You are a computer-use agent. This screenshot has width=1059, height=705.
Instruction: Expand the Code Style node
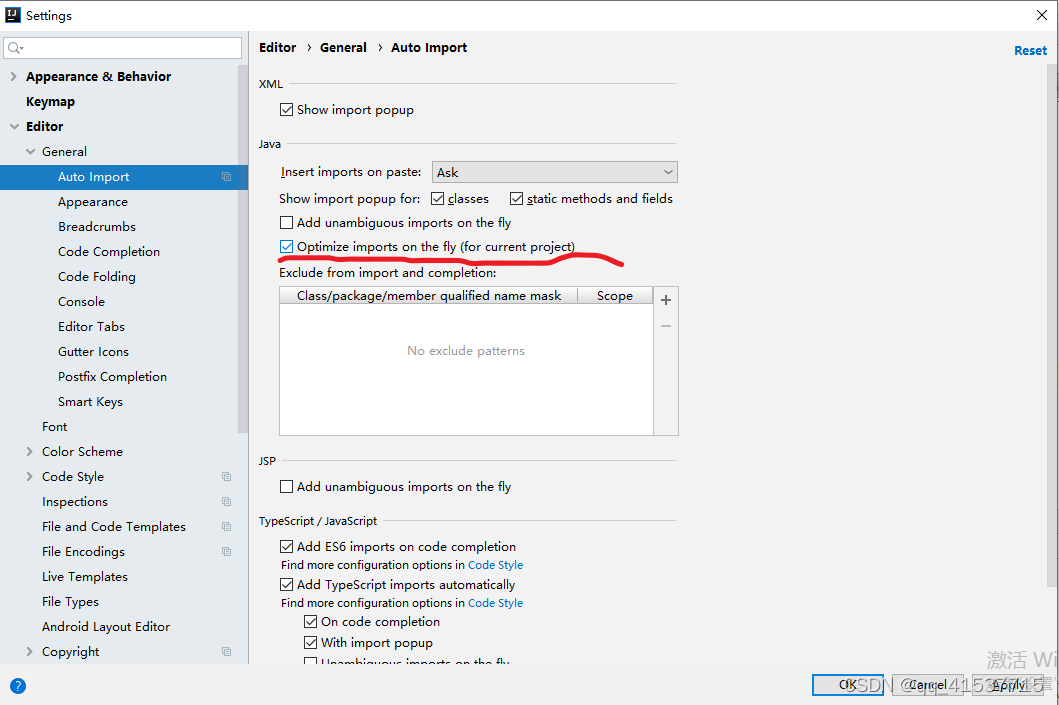[x=30, y=477]
